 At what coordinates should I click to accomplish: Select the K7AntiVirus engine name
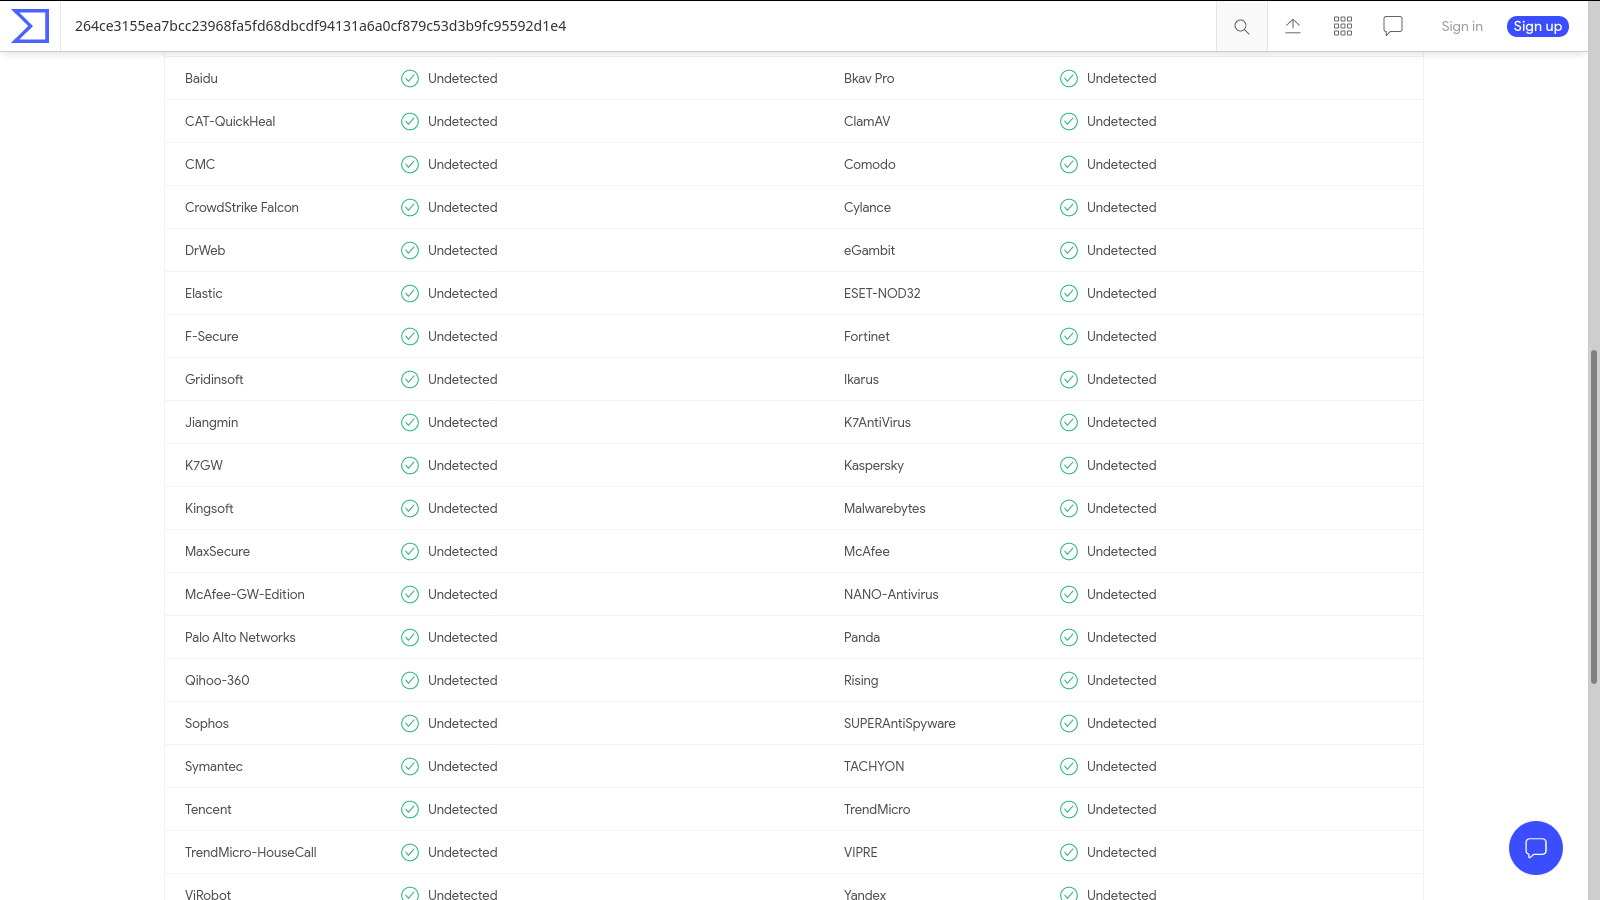(877, 422)
